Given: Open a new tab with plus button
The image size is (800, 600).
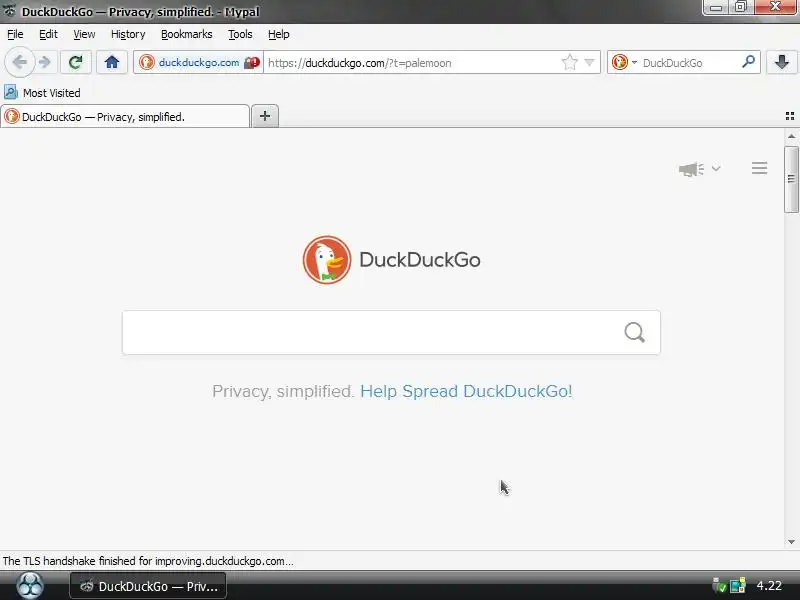Looking at the screenshot, I should pos(265,116).
